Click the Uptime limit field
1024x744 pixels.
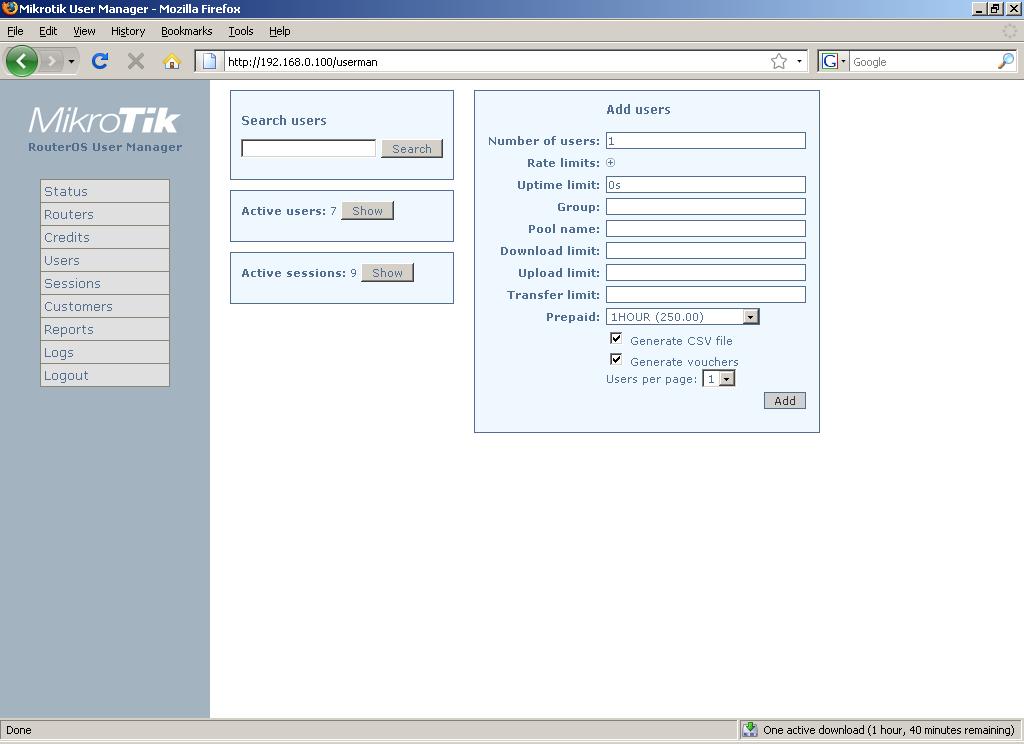(x=706, y=185)
